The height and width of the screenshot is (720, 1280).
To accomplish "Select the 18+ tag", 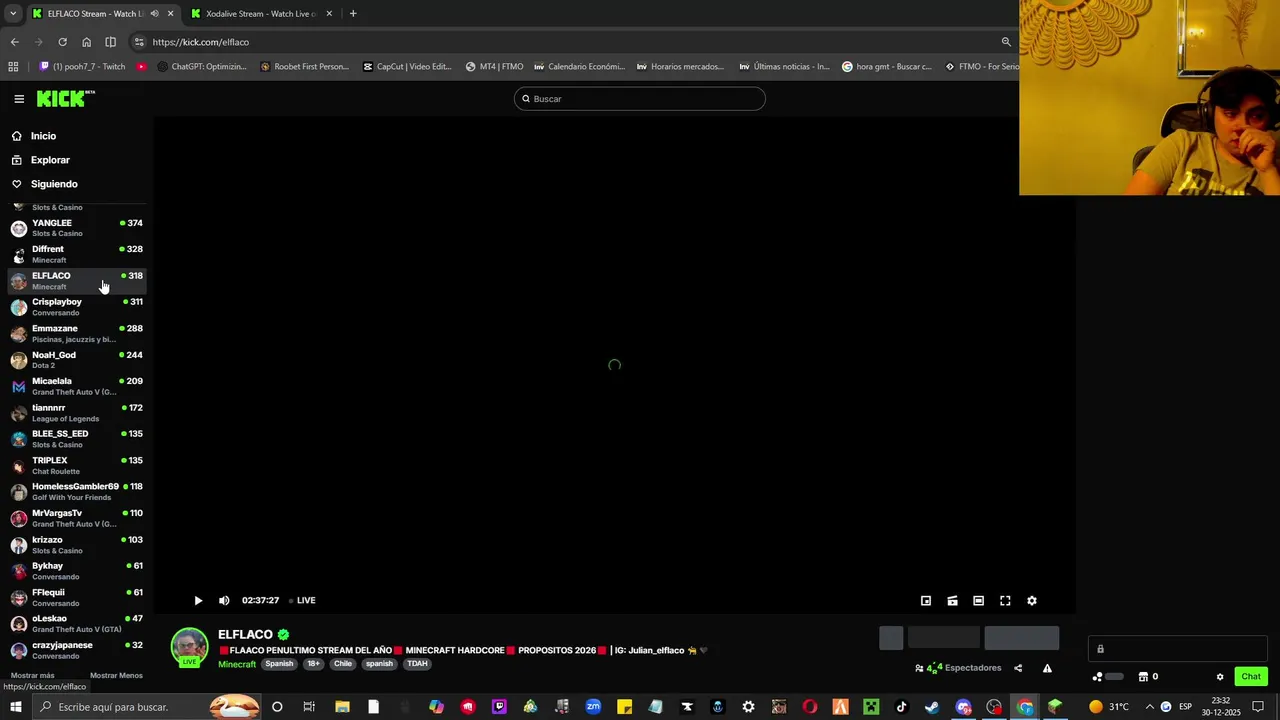I will [313, 664].
